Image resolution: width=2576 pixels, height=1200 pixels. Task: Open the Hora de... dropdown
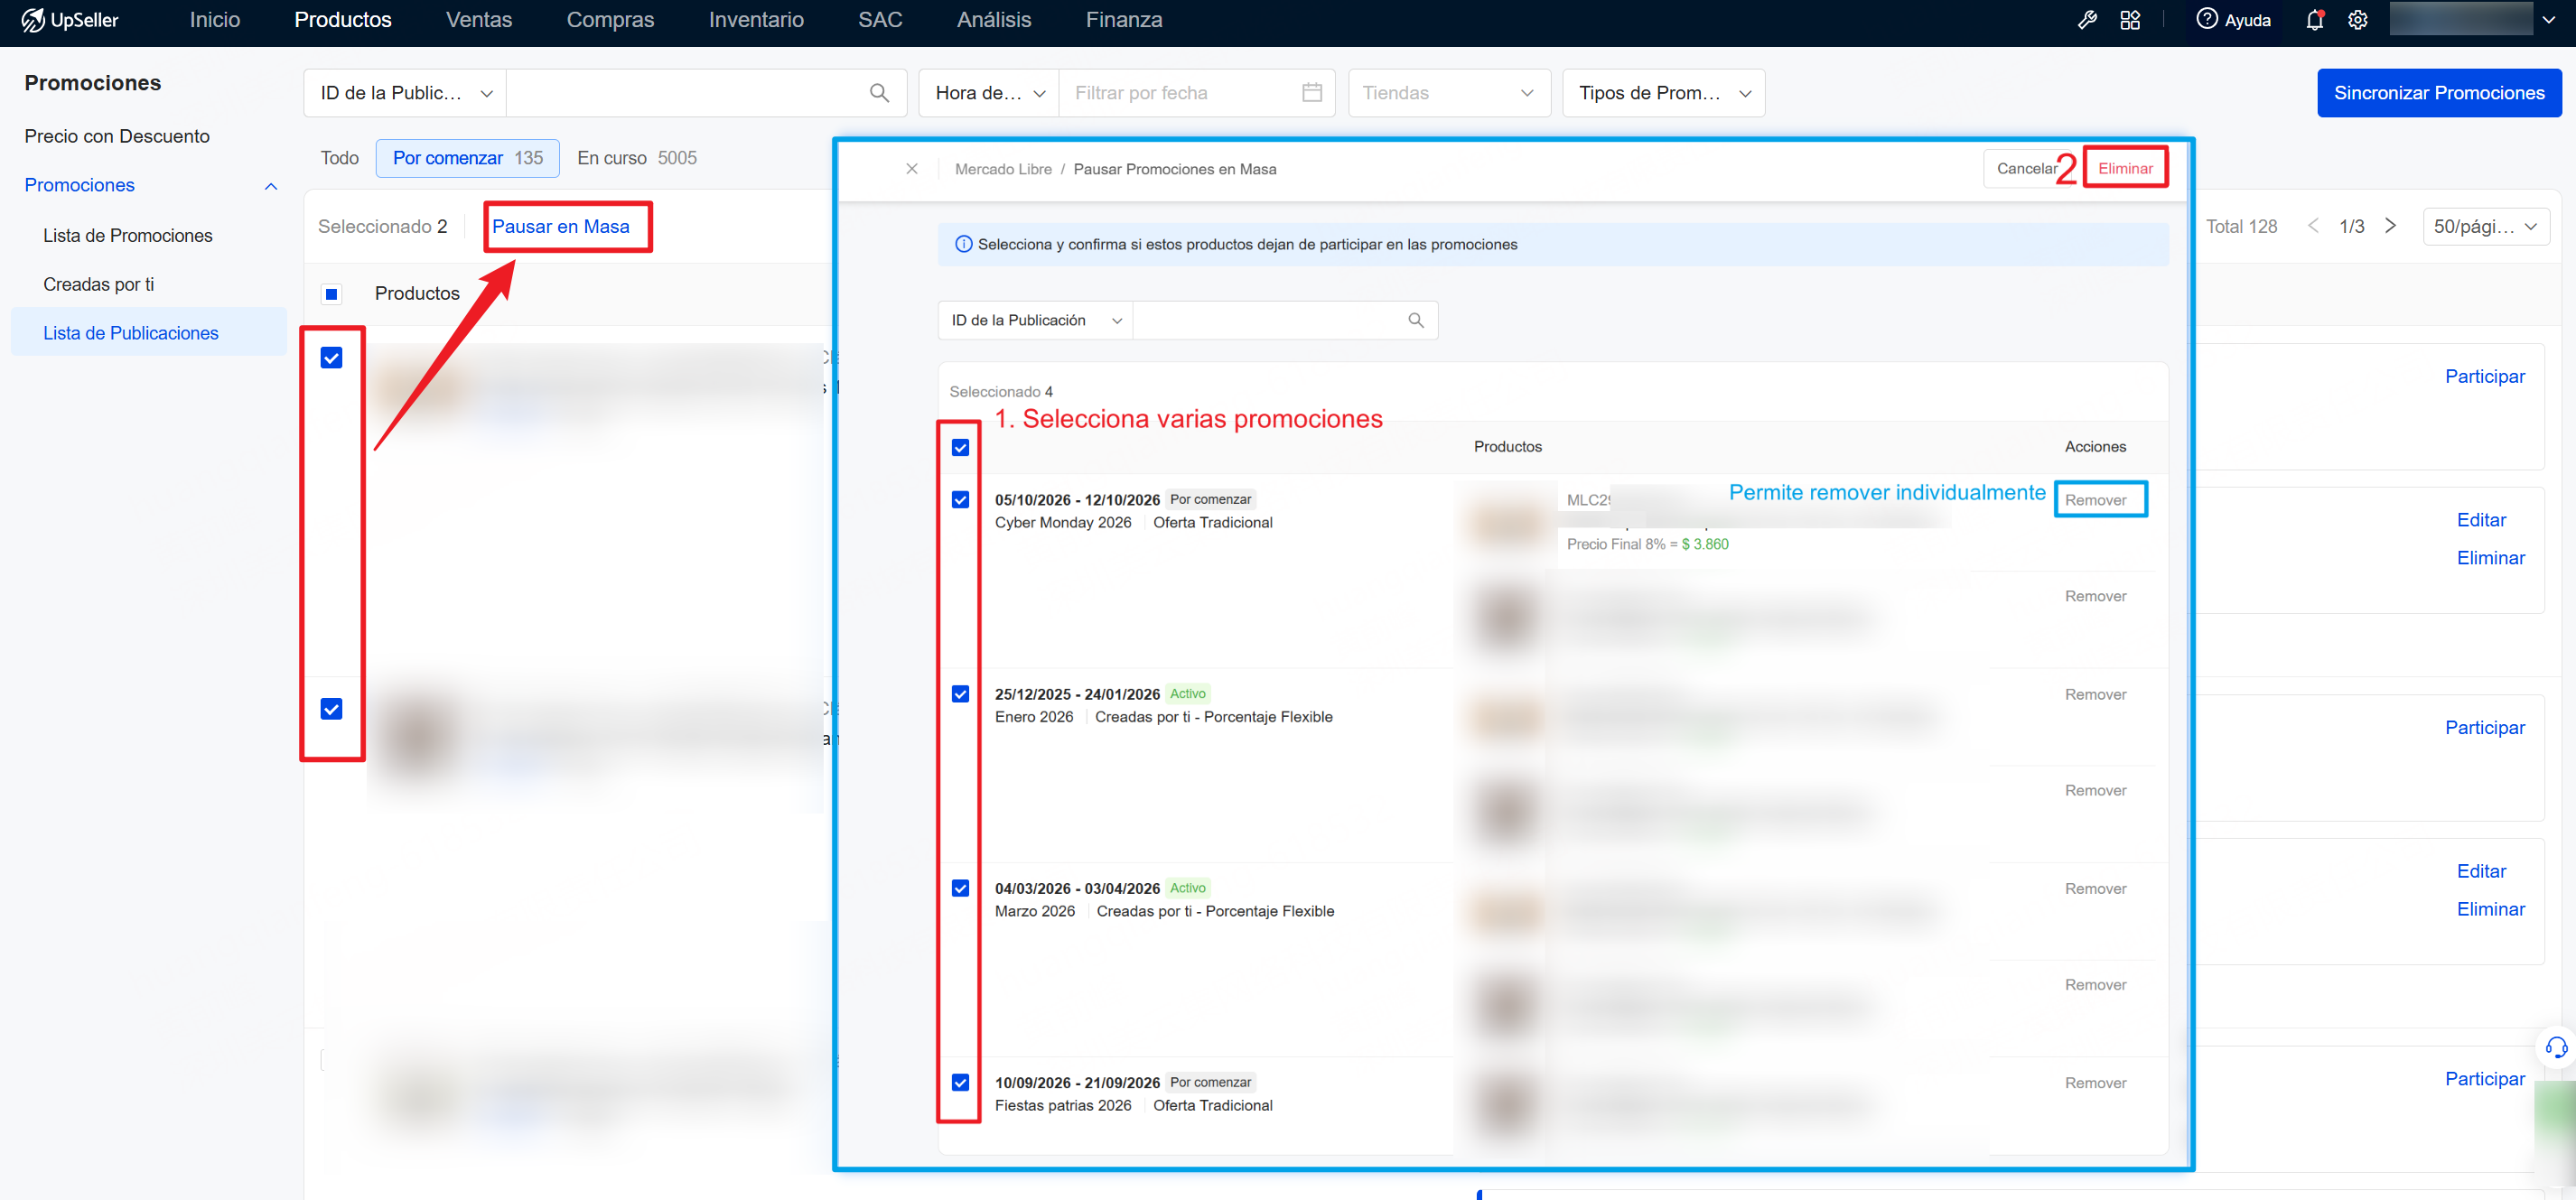989,93
